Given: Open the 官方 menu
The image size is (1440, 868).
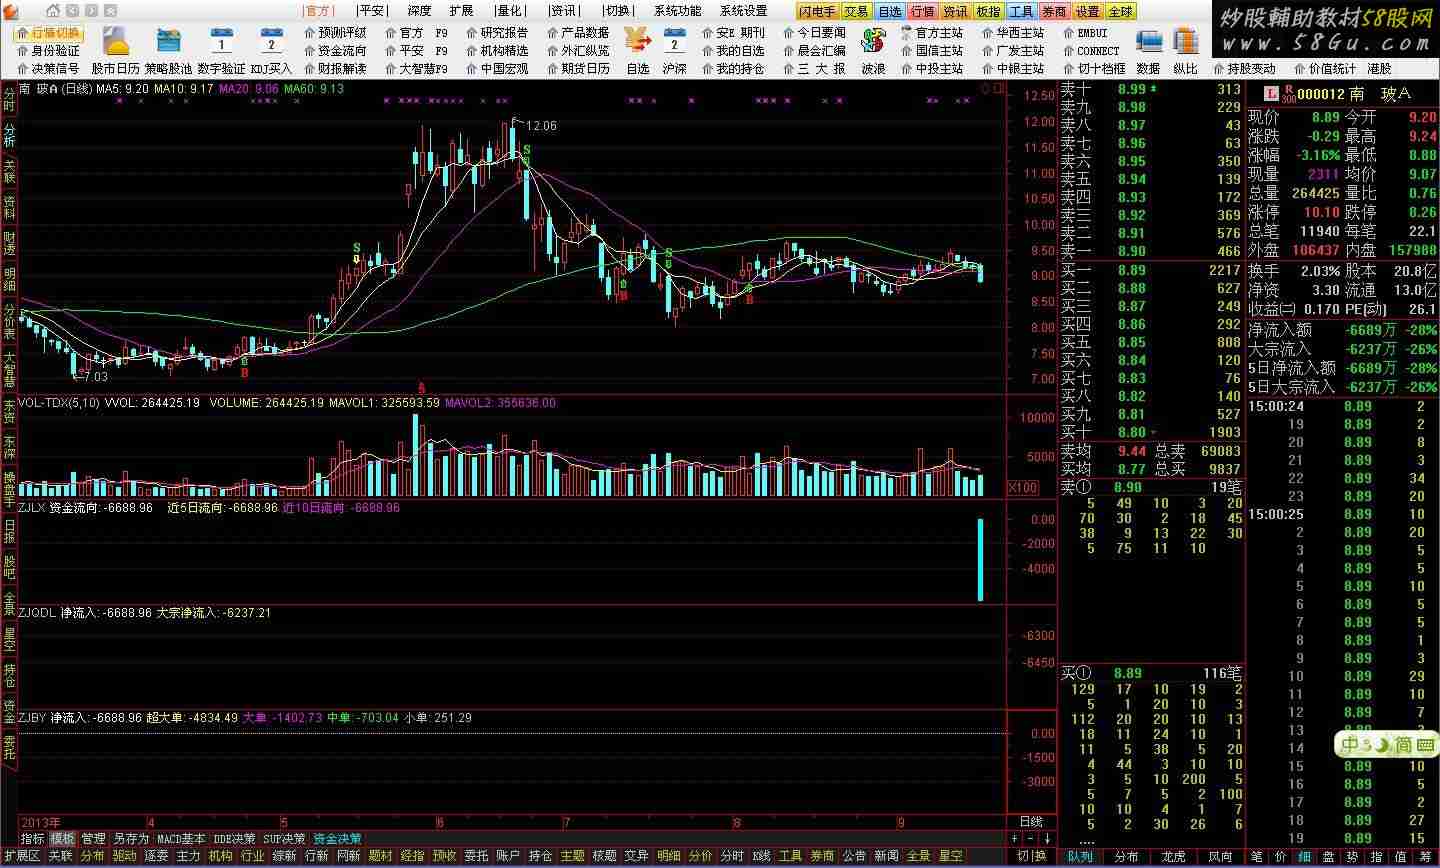Looking at the screenshot, I should (318, 11).
